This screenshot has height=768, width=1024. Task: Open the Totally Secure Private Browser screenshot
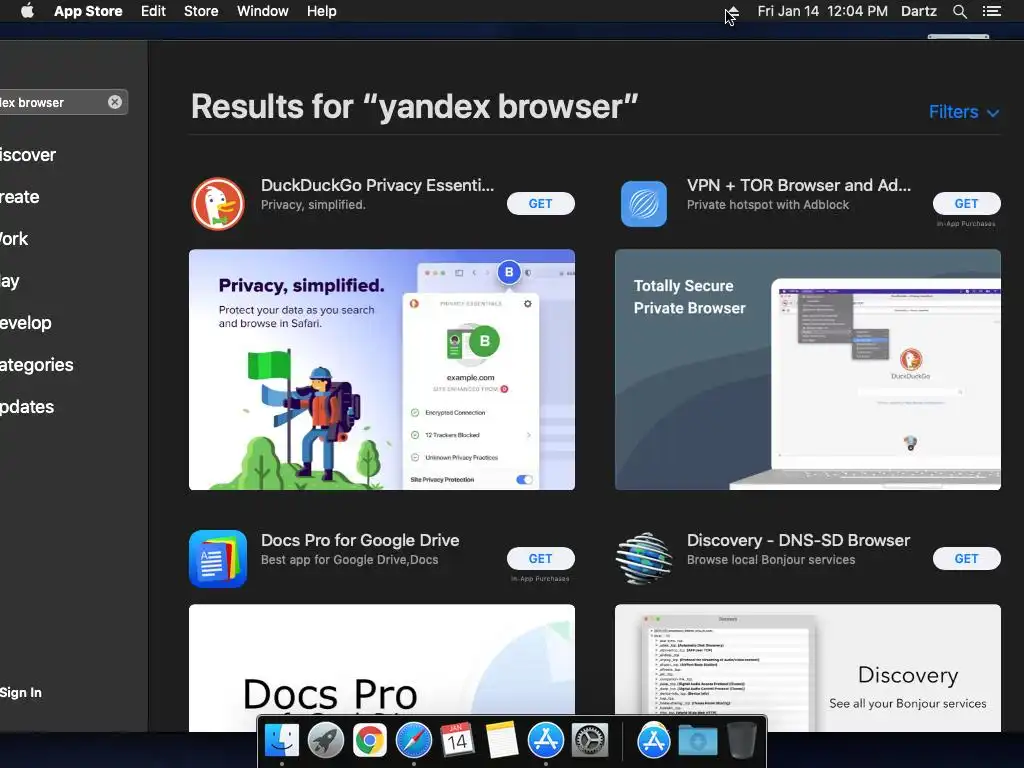click(x=808, y=370)
